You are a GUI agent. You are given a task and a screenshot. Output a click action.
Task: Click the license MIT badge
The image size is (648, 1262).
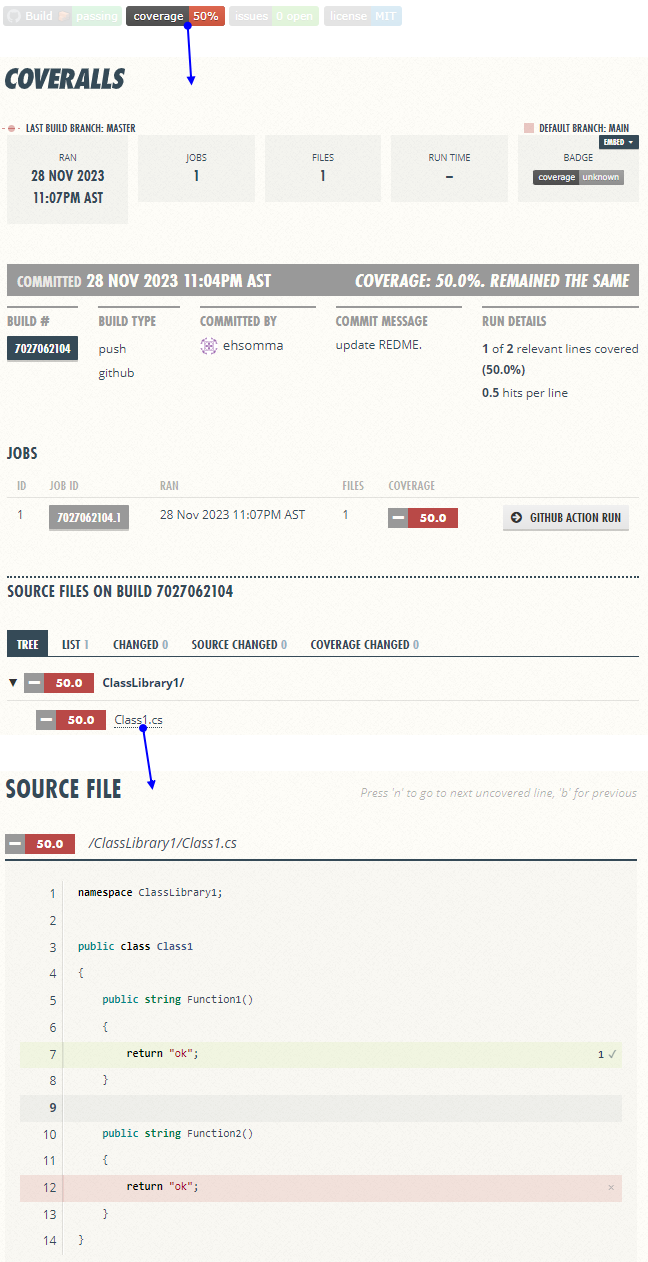(363, 16)
